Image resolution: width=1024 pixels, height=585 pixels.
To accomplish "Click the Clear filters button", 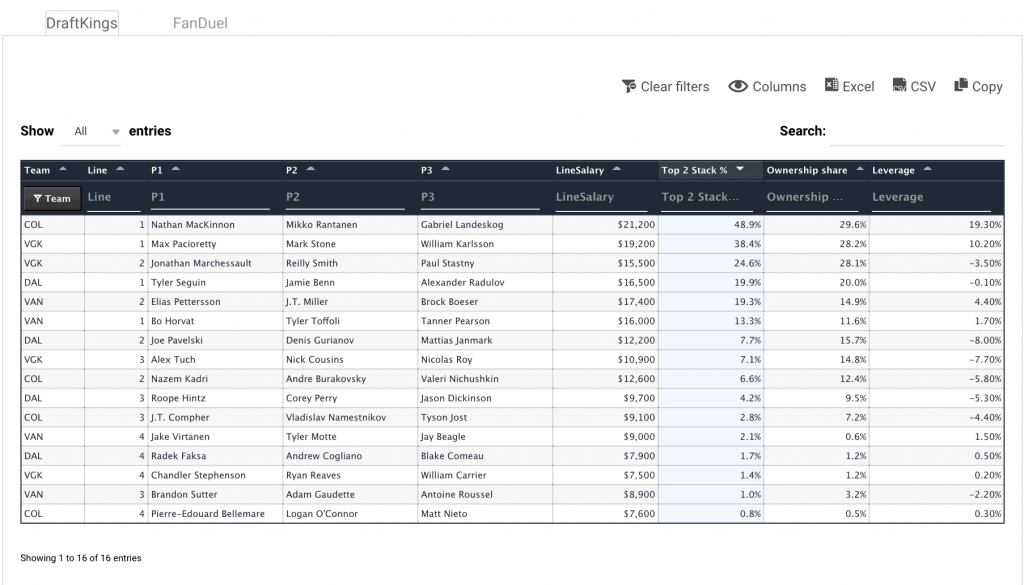I will click(665, 86).
